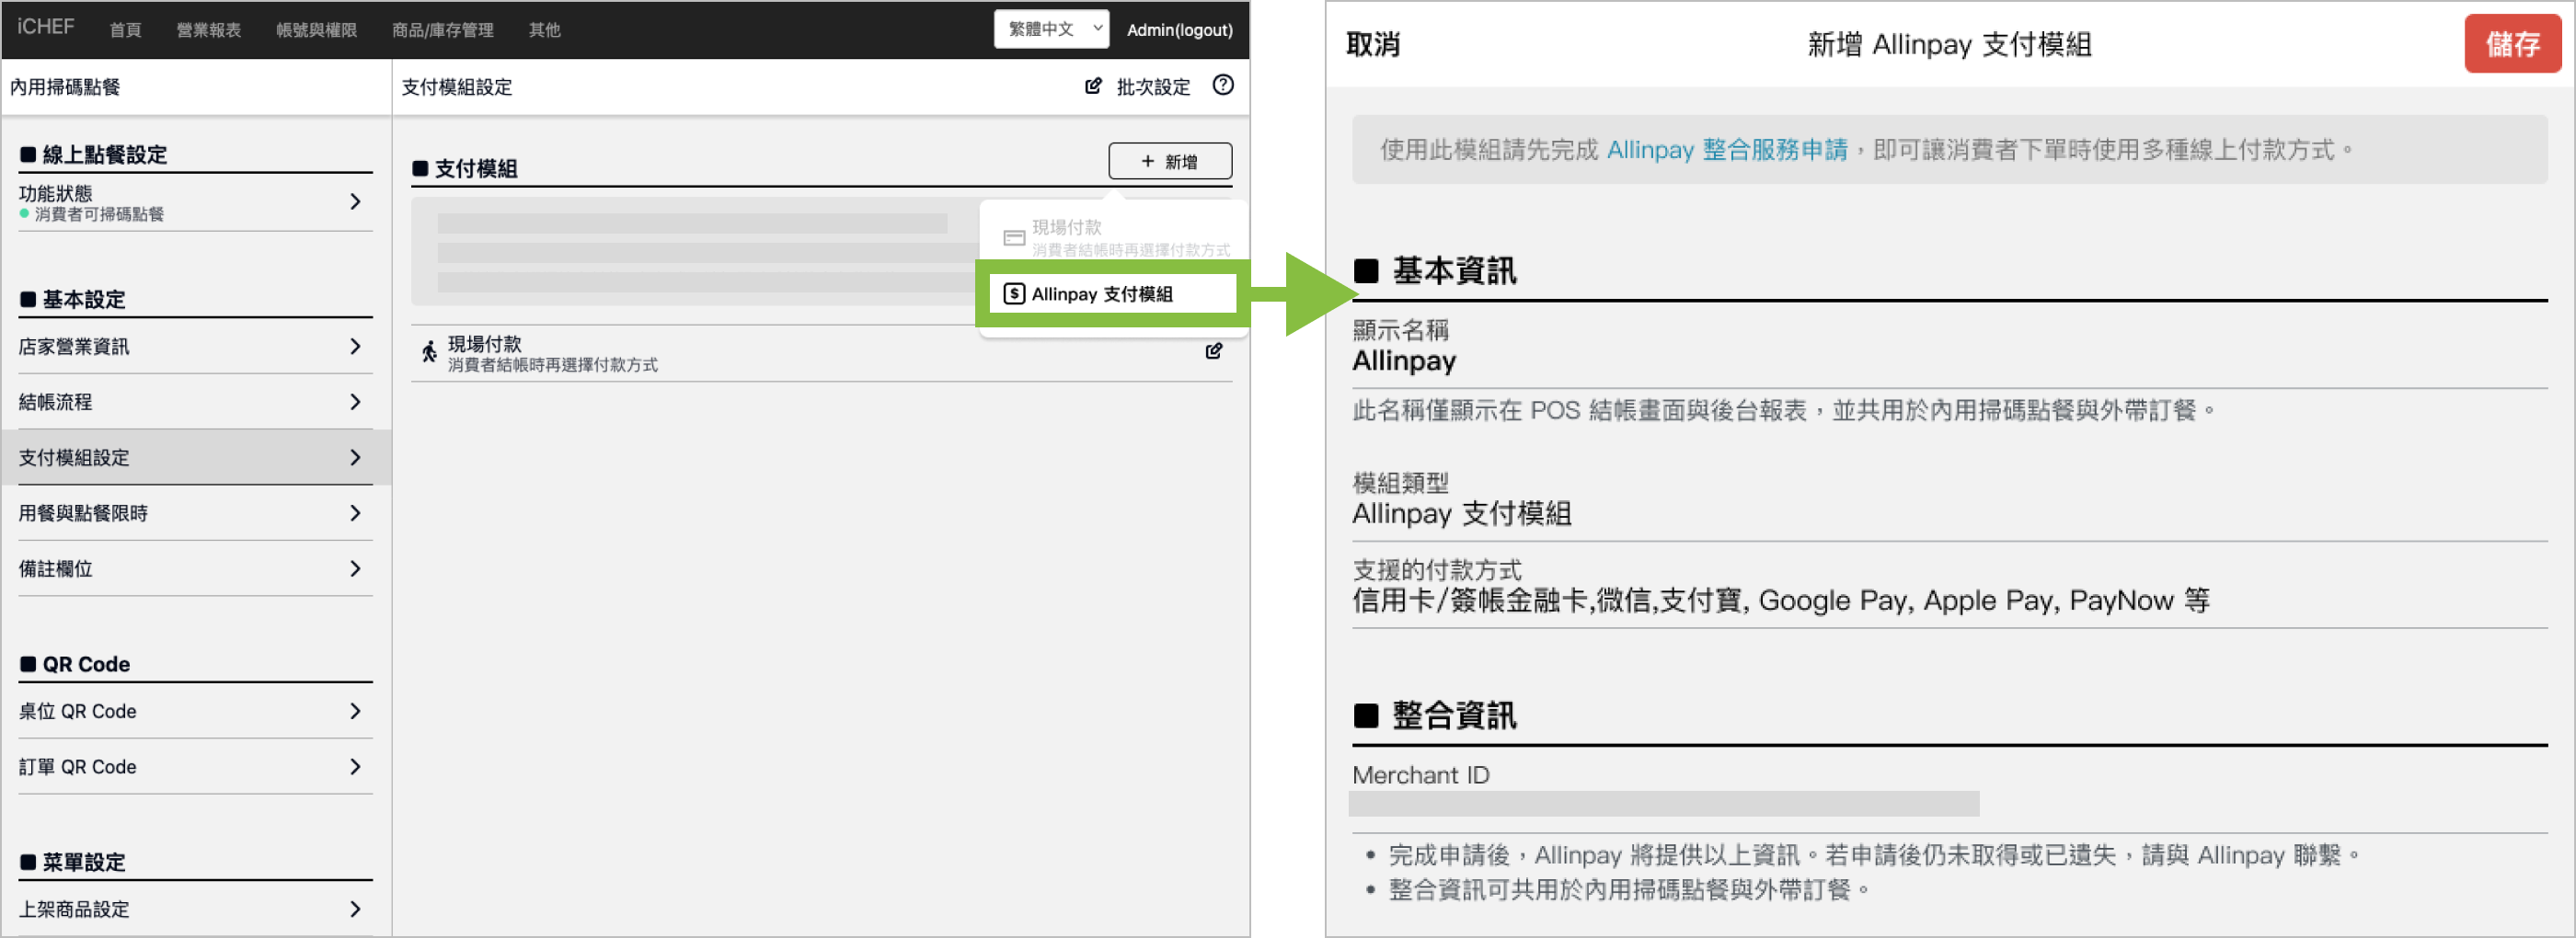
Task: Click the walking person icon beside 現場付款
Action: coord(429,352)
